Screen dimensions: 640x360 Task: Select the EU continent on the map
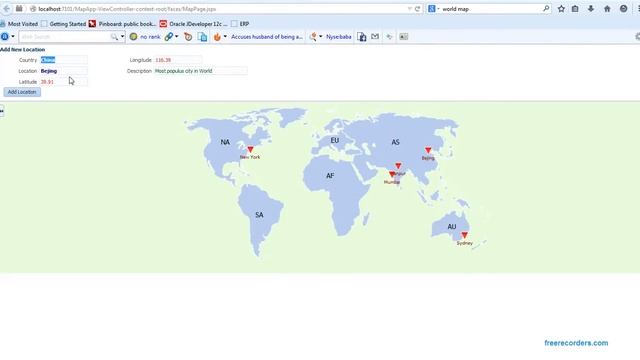(x=335, y=140)
